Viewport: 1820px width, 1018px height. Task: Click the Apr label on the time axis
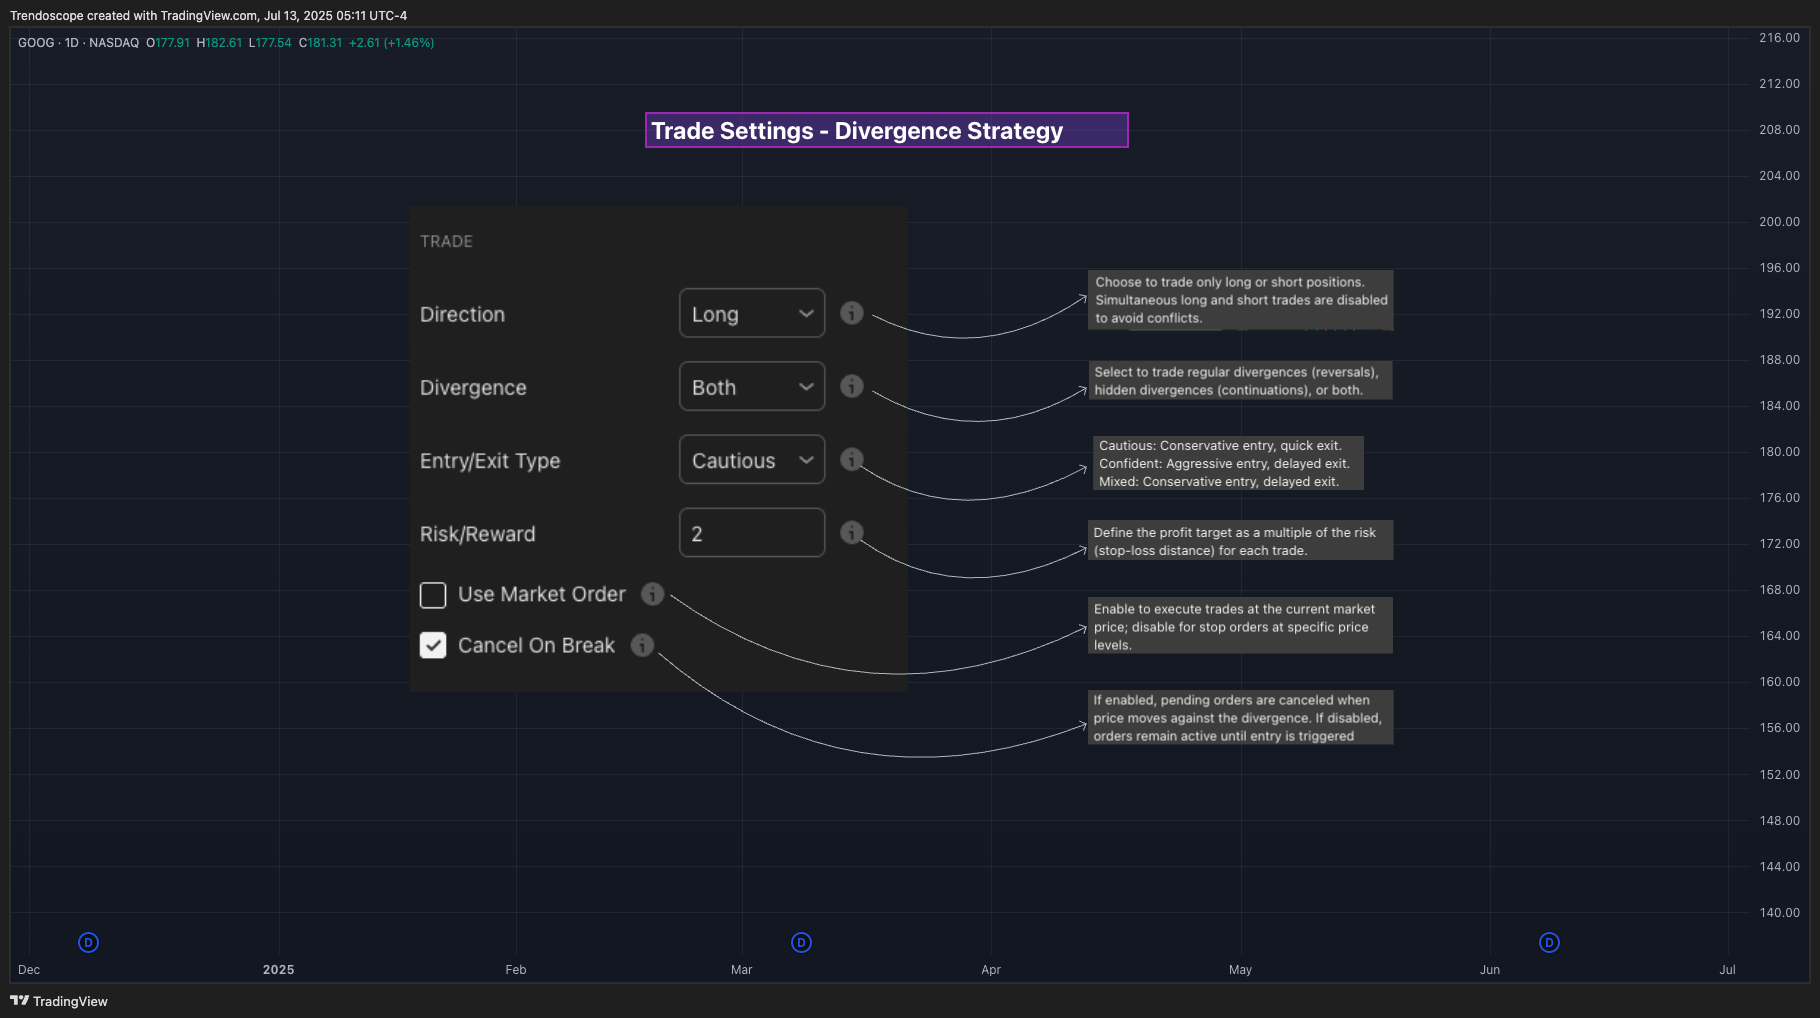(x=991, y=970)
